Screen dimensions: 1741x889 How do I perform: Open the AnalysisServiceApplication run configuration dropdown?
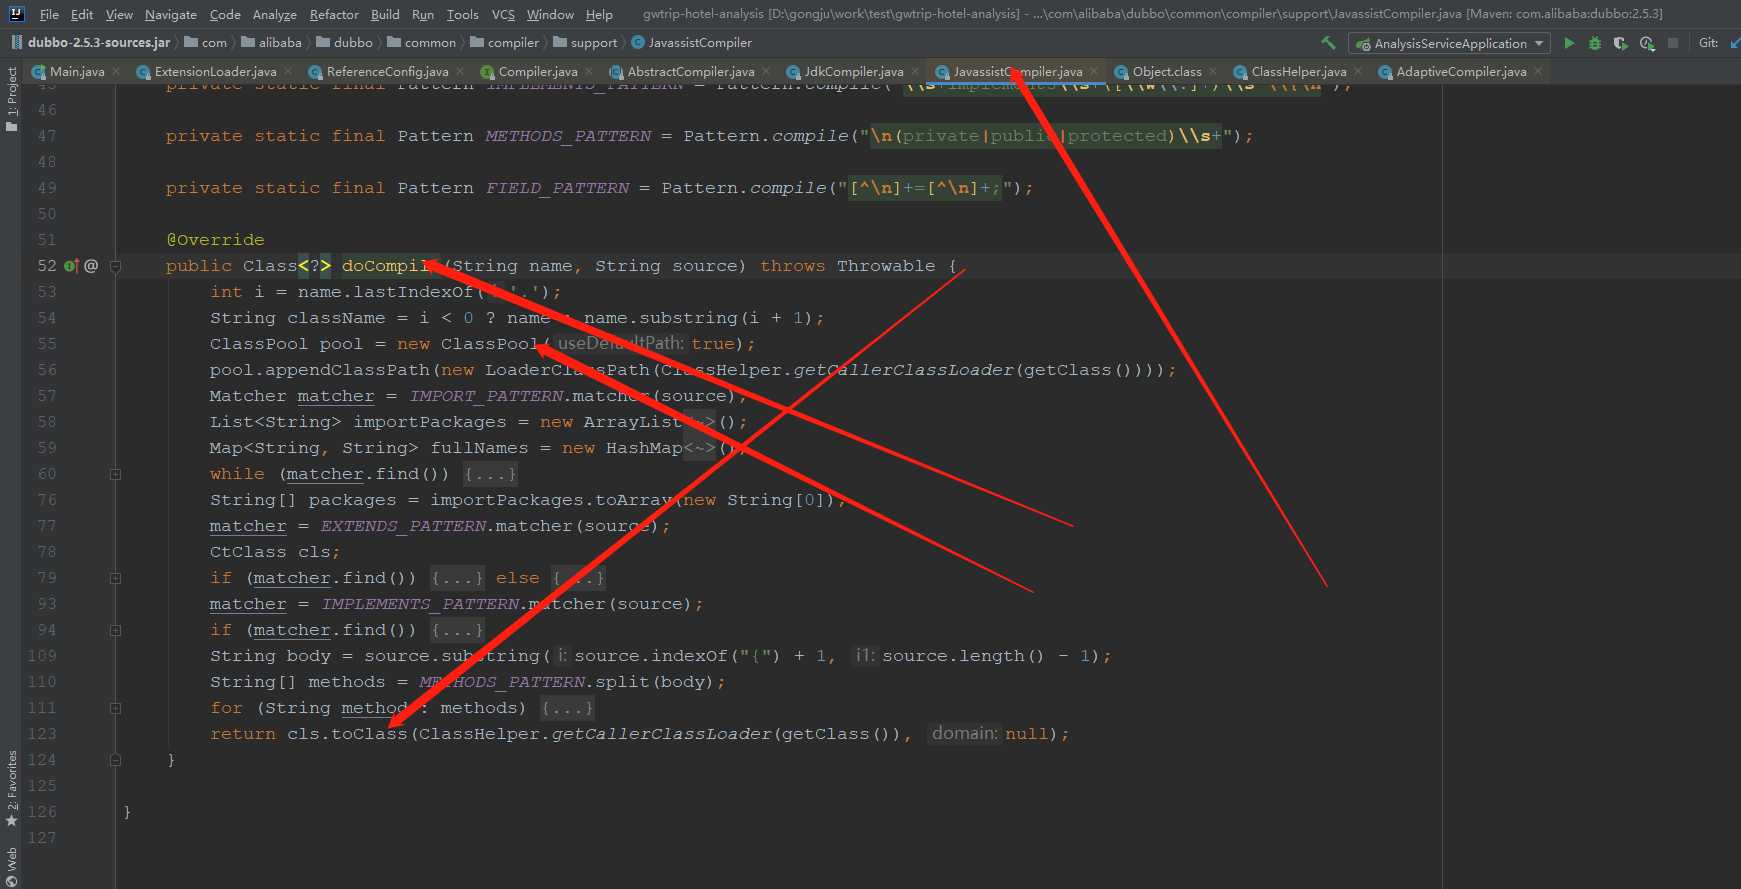coord(1449,43)
